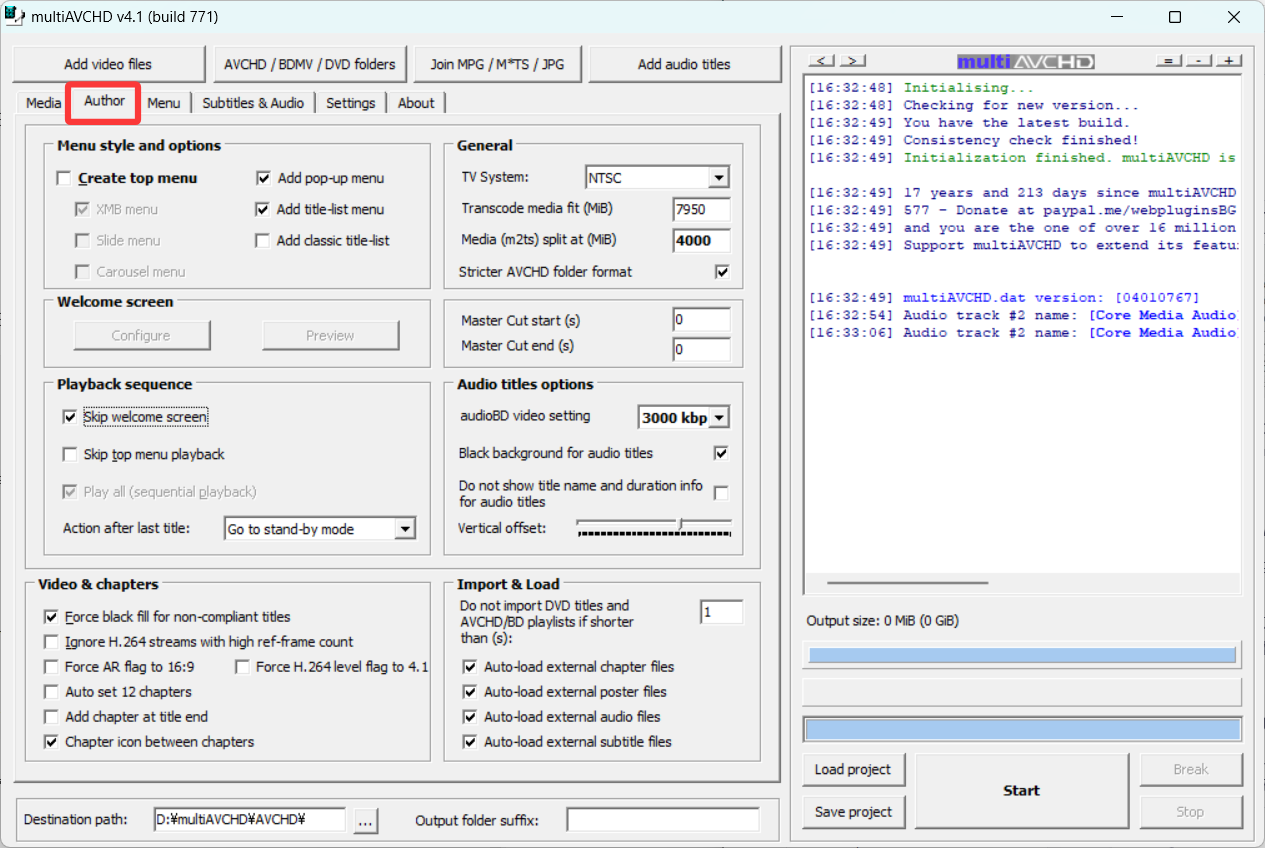Click the '+' log font increase button
1265x848 pixels.
pos(1228,61)
